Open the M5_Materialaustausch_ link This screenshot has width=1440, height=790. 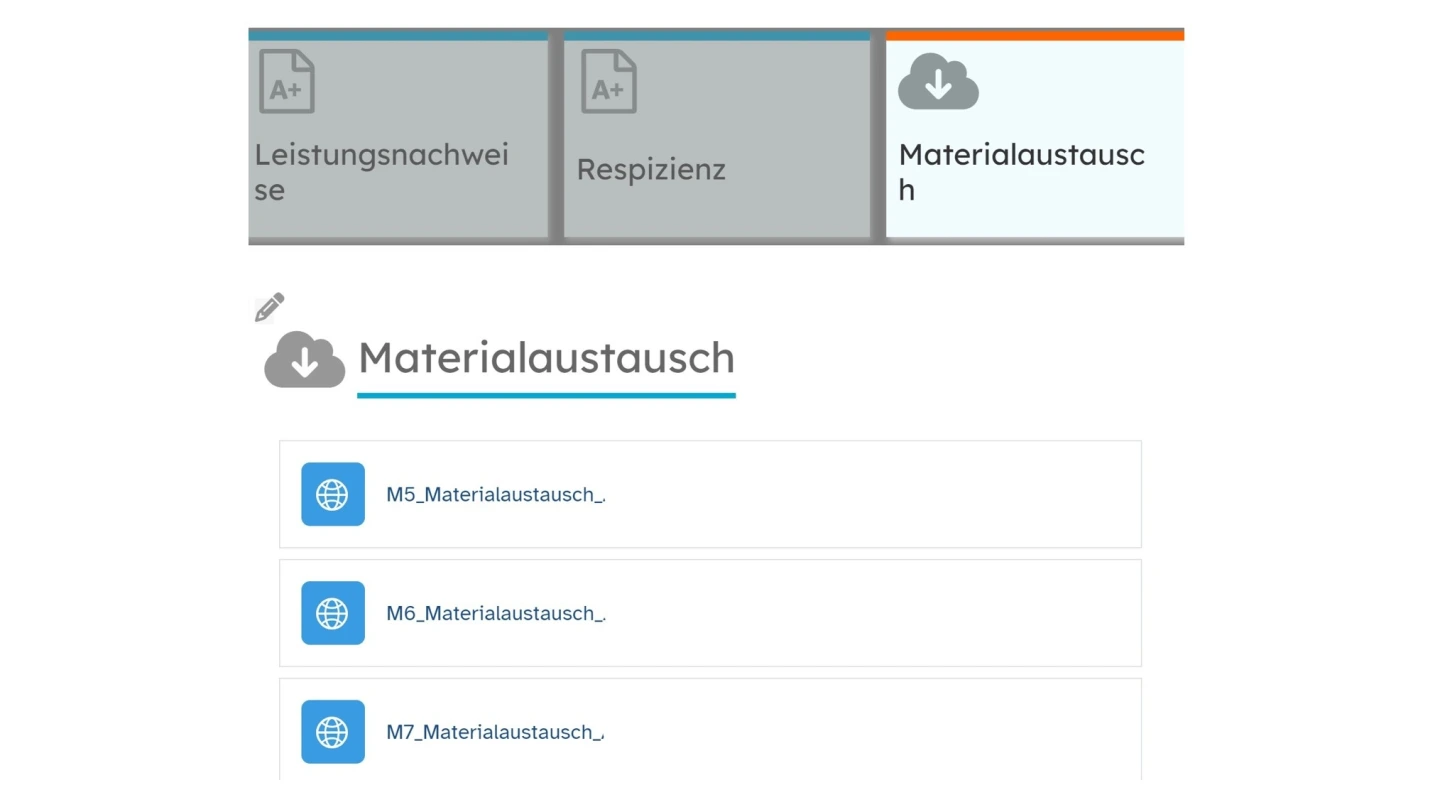(495, 495)
